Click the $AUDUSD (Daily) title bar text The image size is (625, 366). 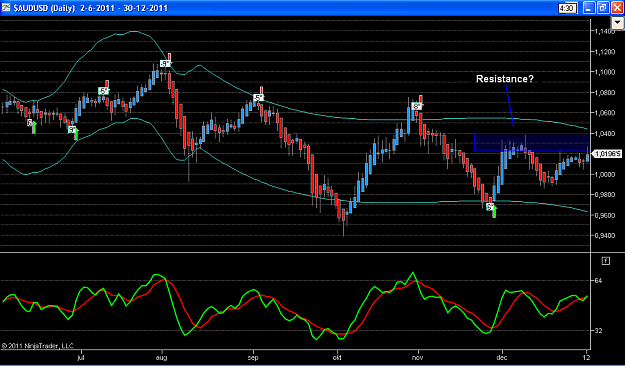(x=44, y=8)
